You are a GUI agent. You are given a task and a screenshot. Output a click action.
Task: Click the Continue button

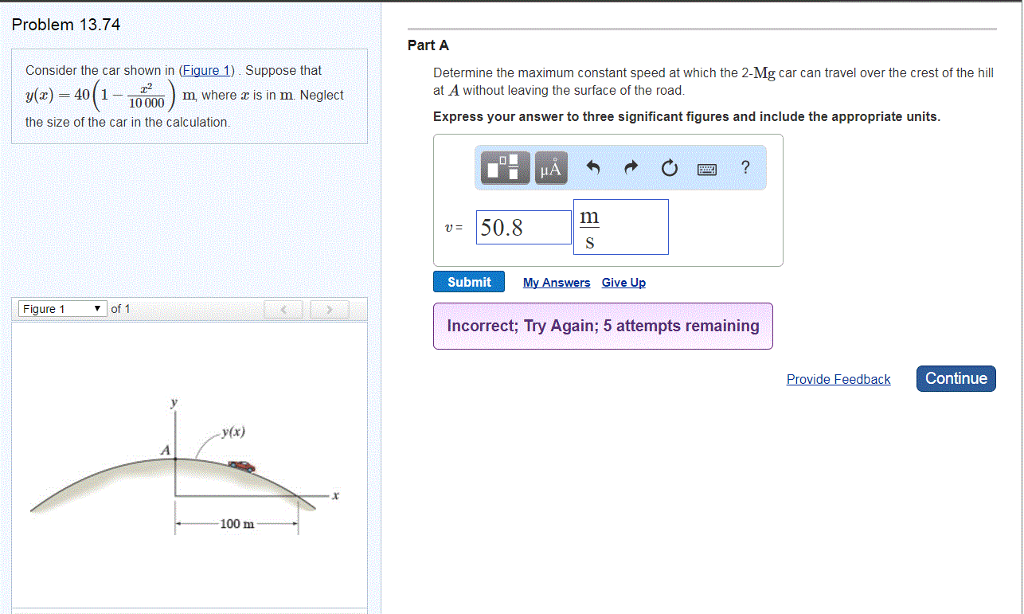pyautogui.click(x=956, y=378)
